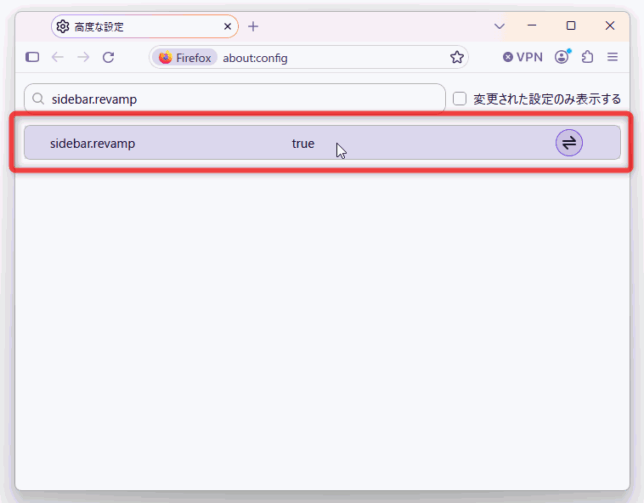The width and height of the screenshot is (644, 503).
Task: List all tabs with the chevron
Action: (x=499, y=27)
